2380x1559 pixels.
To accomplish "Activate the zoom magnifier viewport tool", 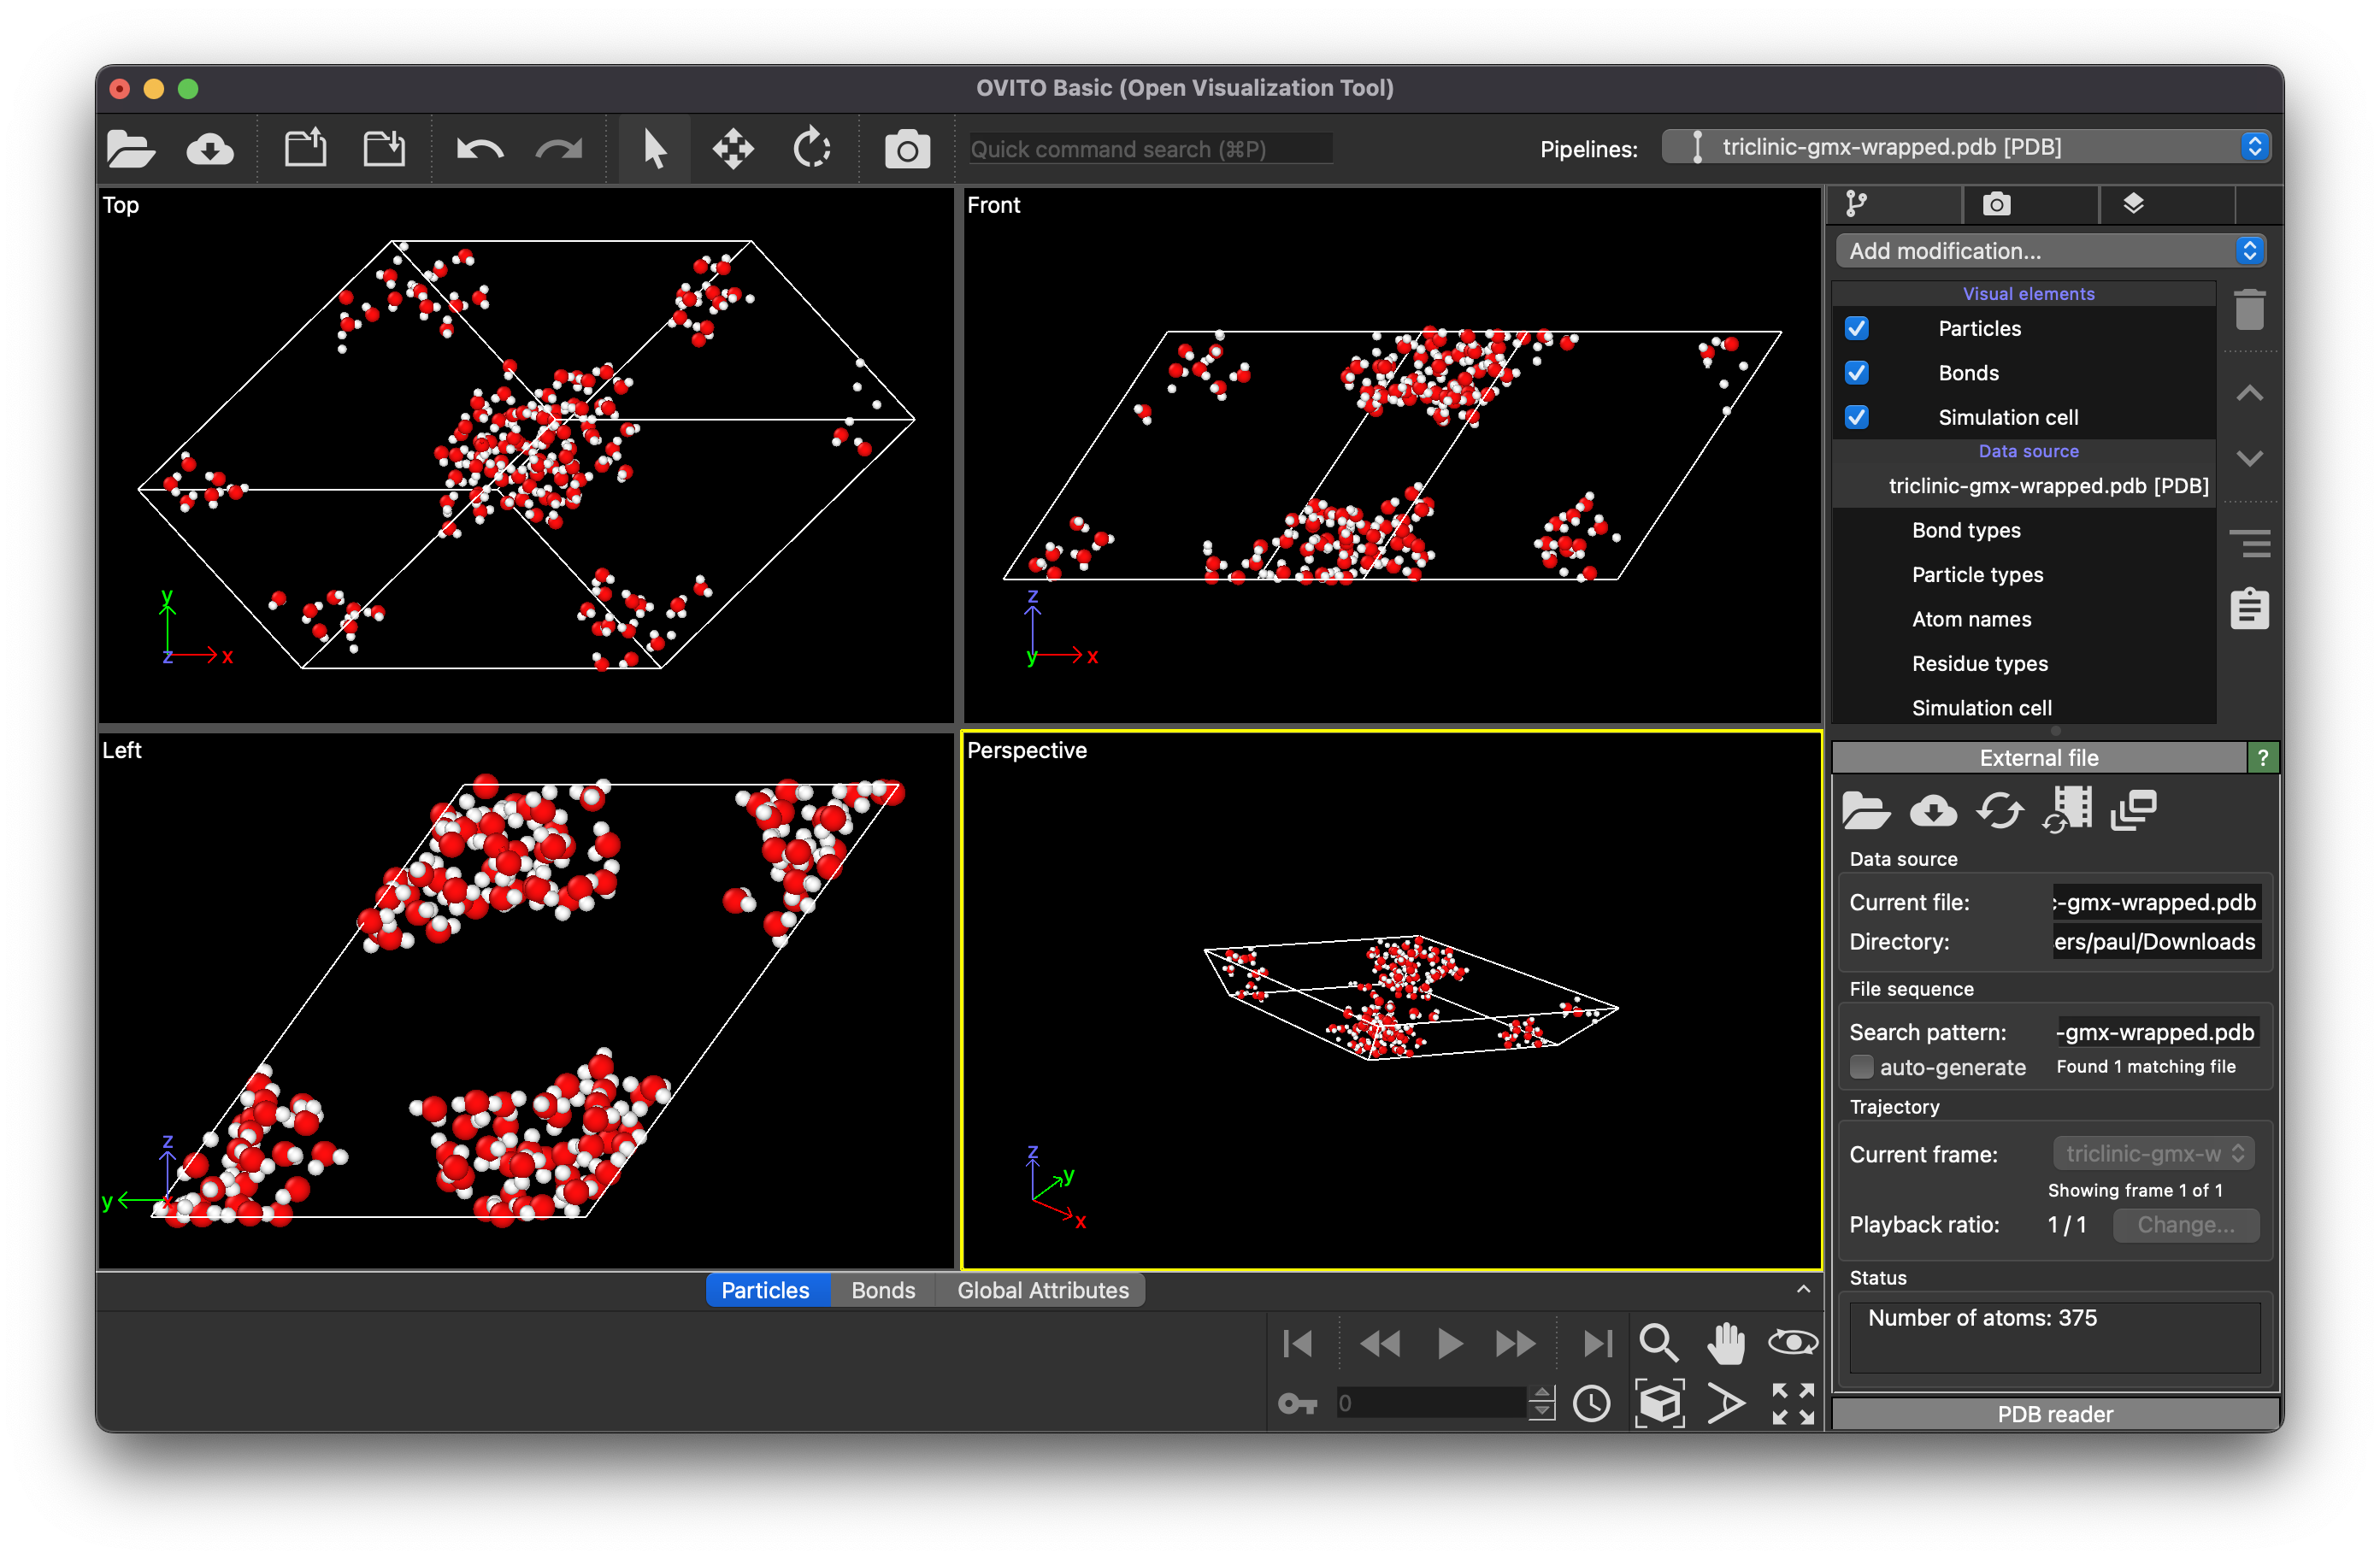I will point(1658,1343).
